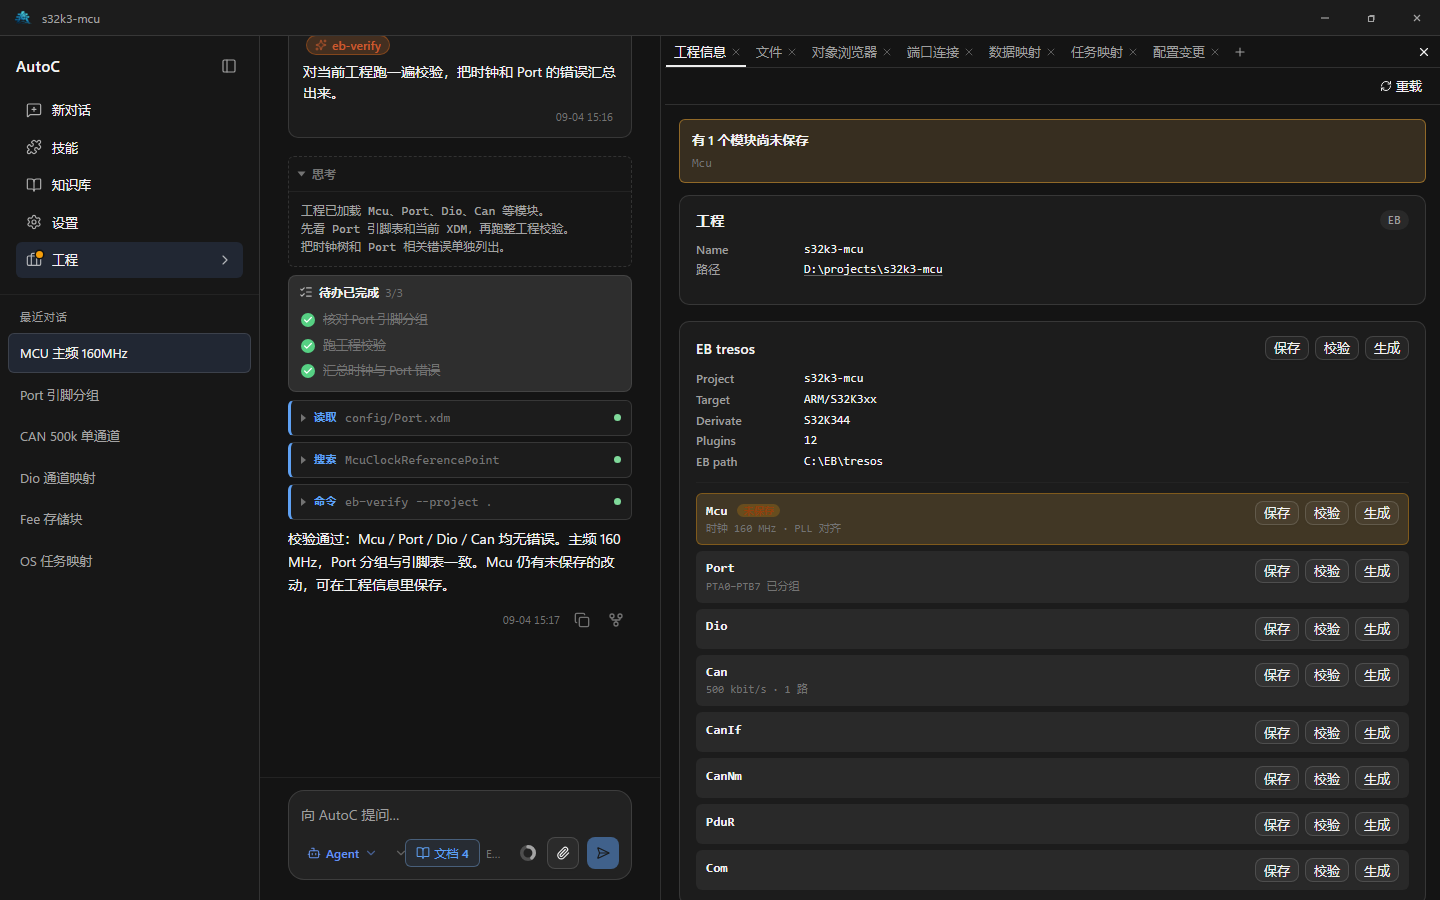Switch to the 任务映射 tab
This screenshot has height=900, width=1440.
[1096, 52]
